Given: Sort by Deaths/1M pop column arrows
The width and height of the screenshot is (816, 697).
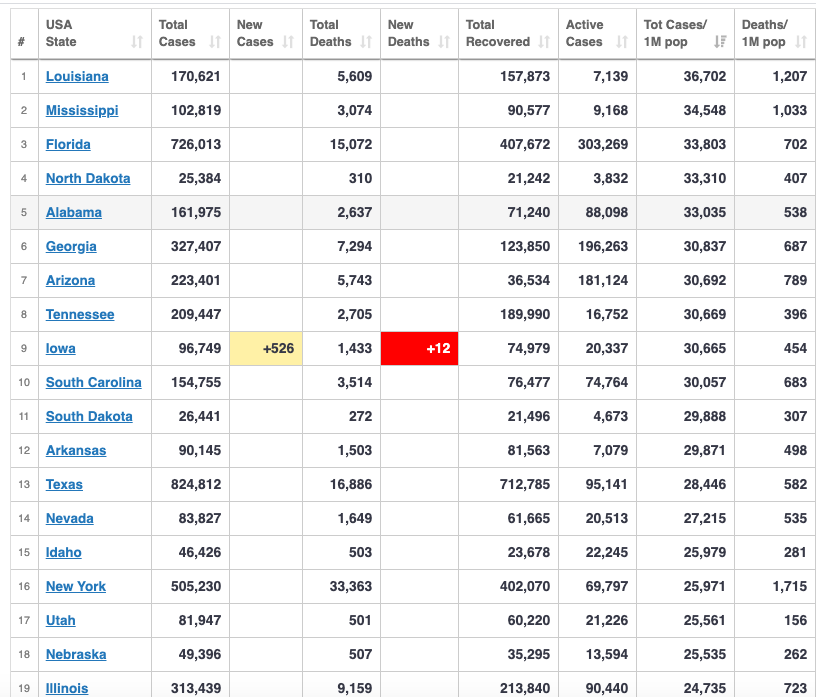Looking at the screenshot, I should click(801, 42).
